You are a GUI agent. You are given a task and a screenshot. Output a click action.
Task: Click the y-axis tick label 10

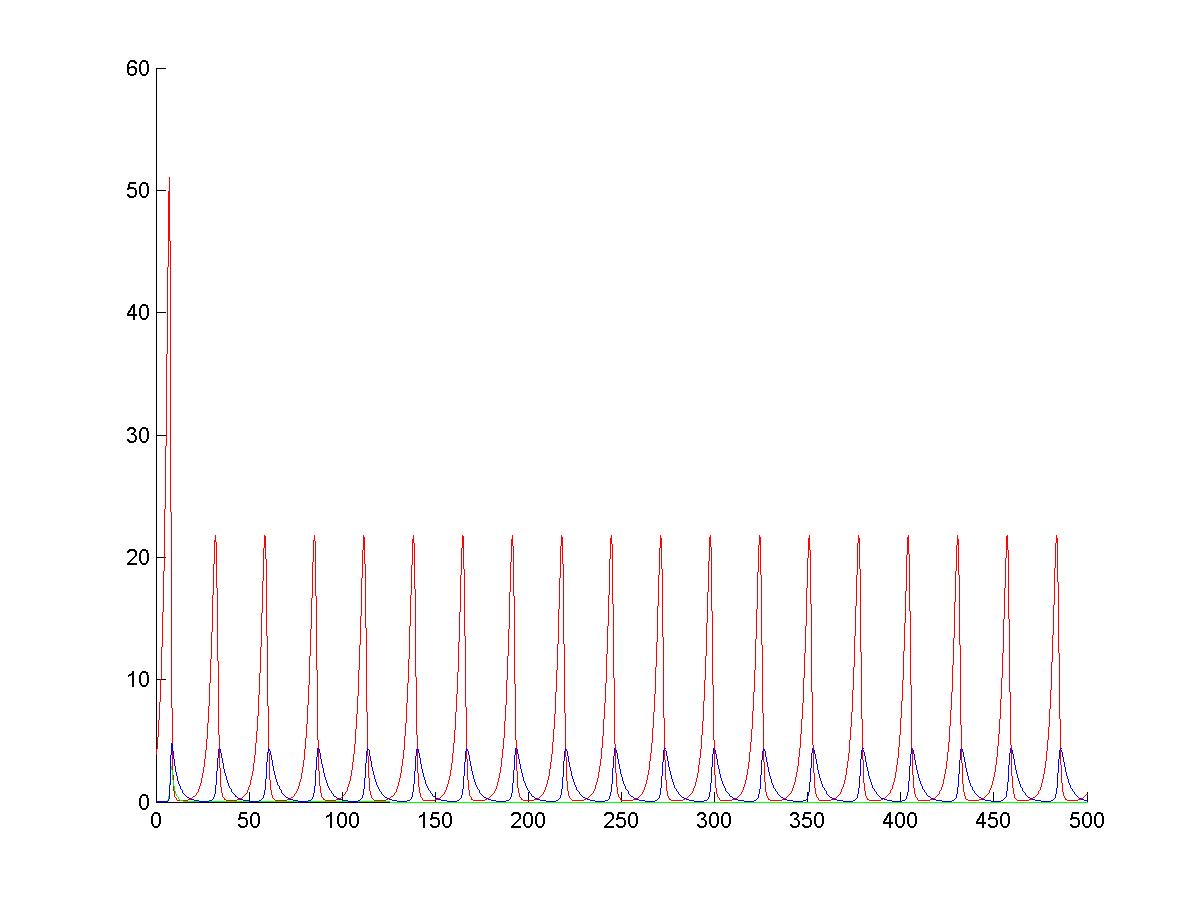[x=138, y=680]
